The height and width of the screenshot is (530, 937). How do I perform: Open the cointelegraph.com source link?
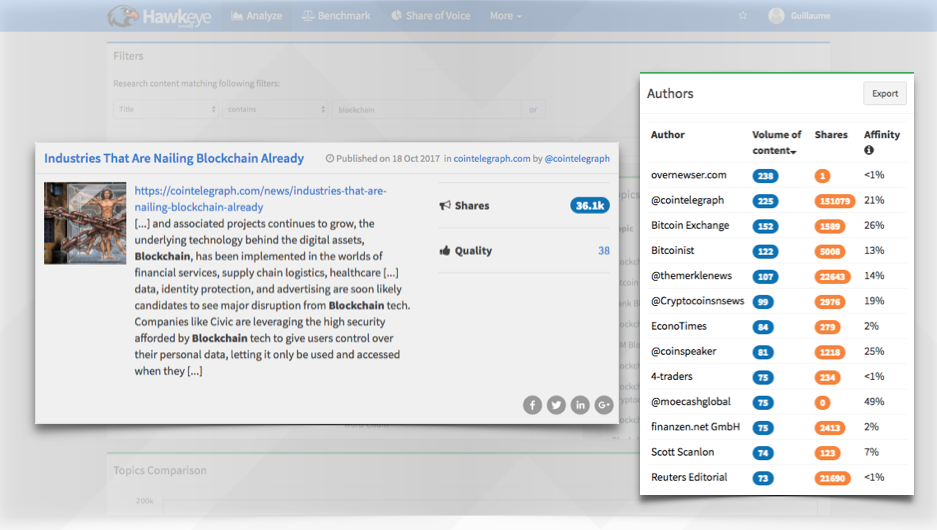coord(492,158)
